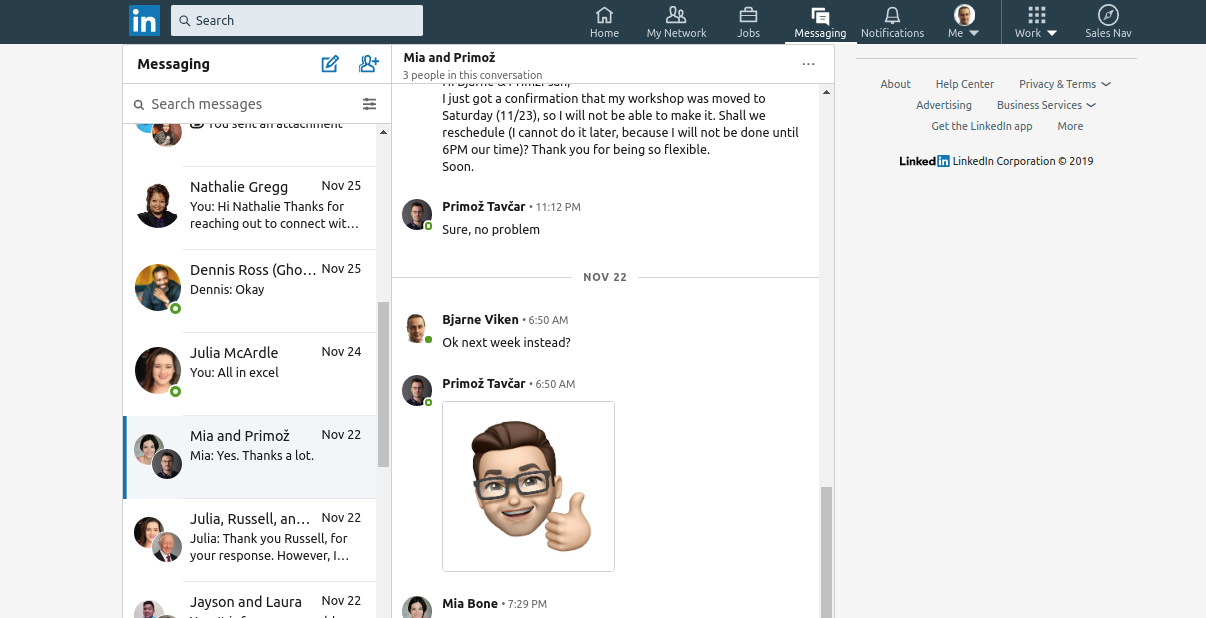The height and width of the screenshot is (618, 1206).
Task: Click Dennis Ross's profile photo
Action: pos(157,287)
